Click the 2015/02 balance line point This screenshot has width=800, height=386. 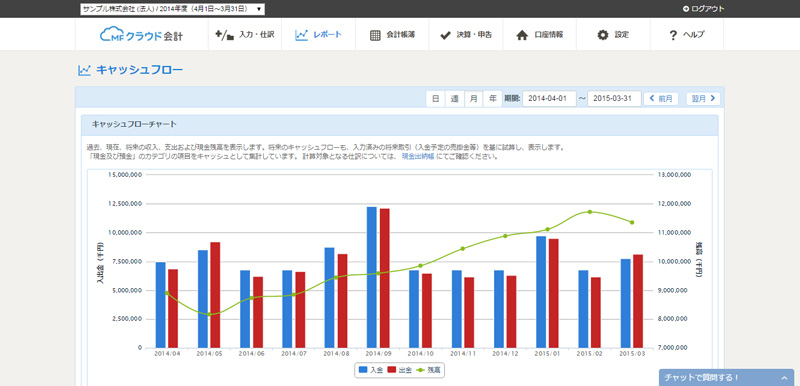(x=590, y=212)
